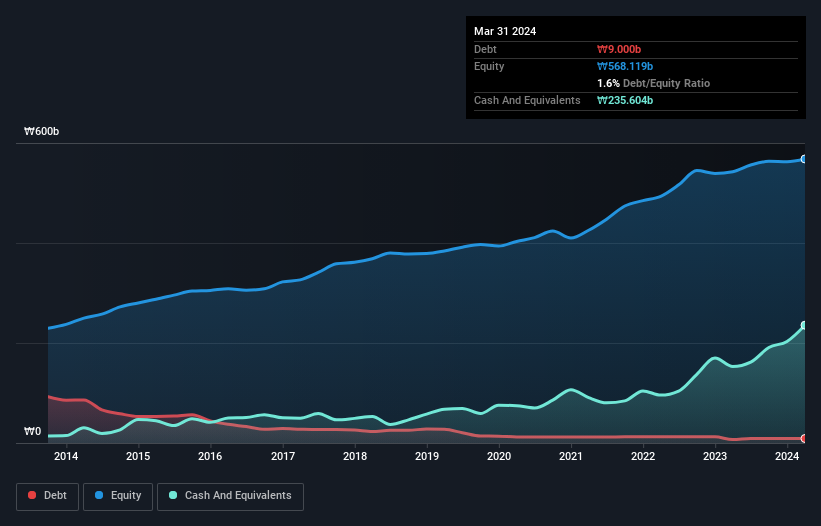Viewport: 821px width, 526px height.
Task: Select the 2014 x-axis label
Action: (x=66, y=457)
